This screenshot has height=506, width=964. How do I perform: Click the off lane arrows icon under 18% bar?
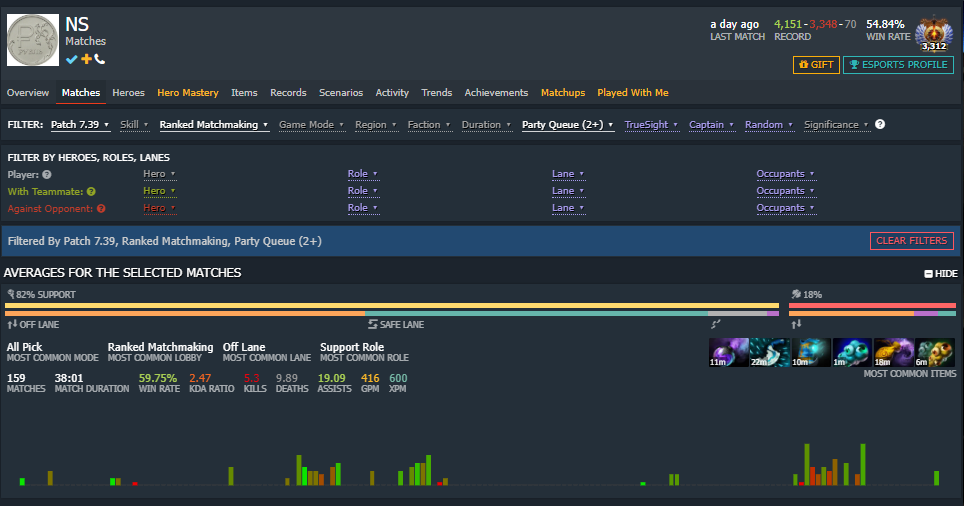796,324
